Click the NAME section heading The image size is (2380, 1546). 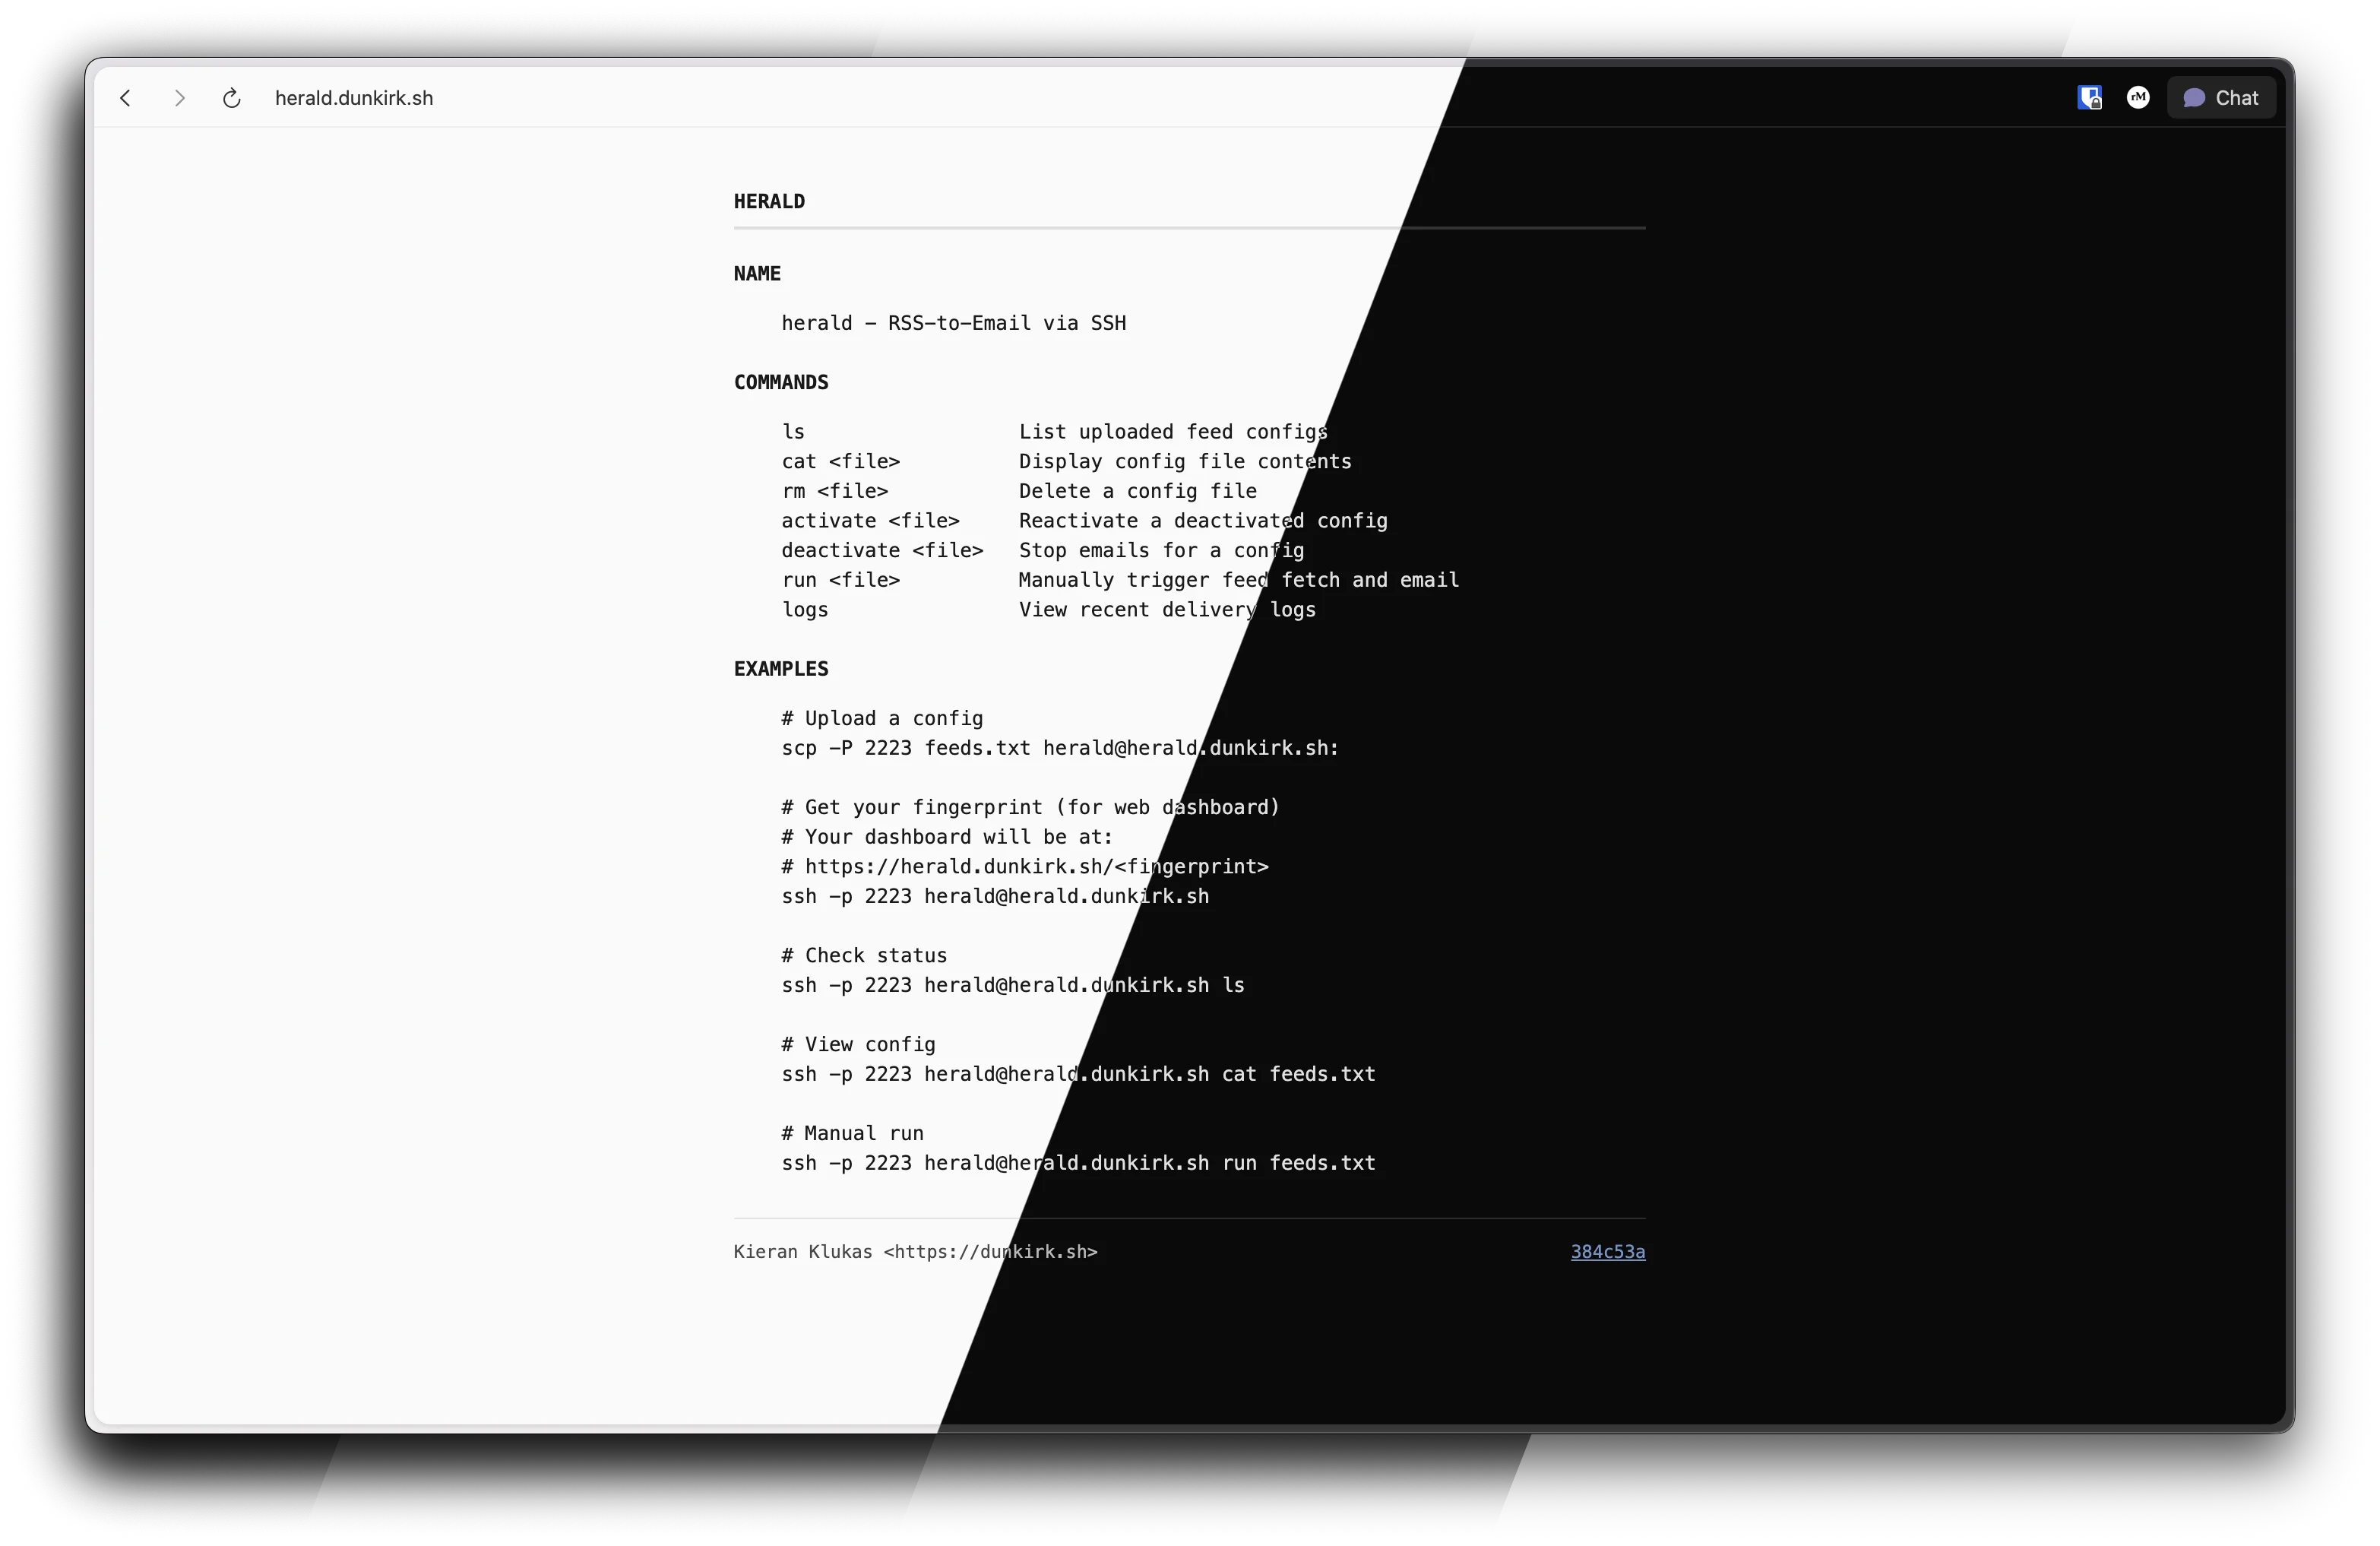757,273
